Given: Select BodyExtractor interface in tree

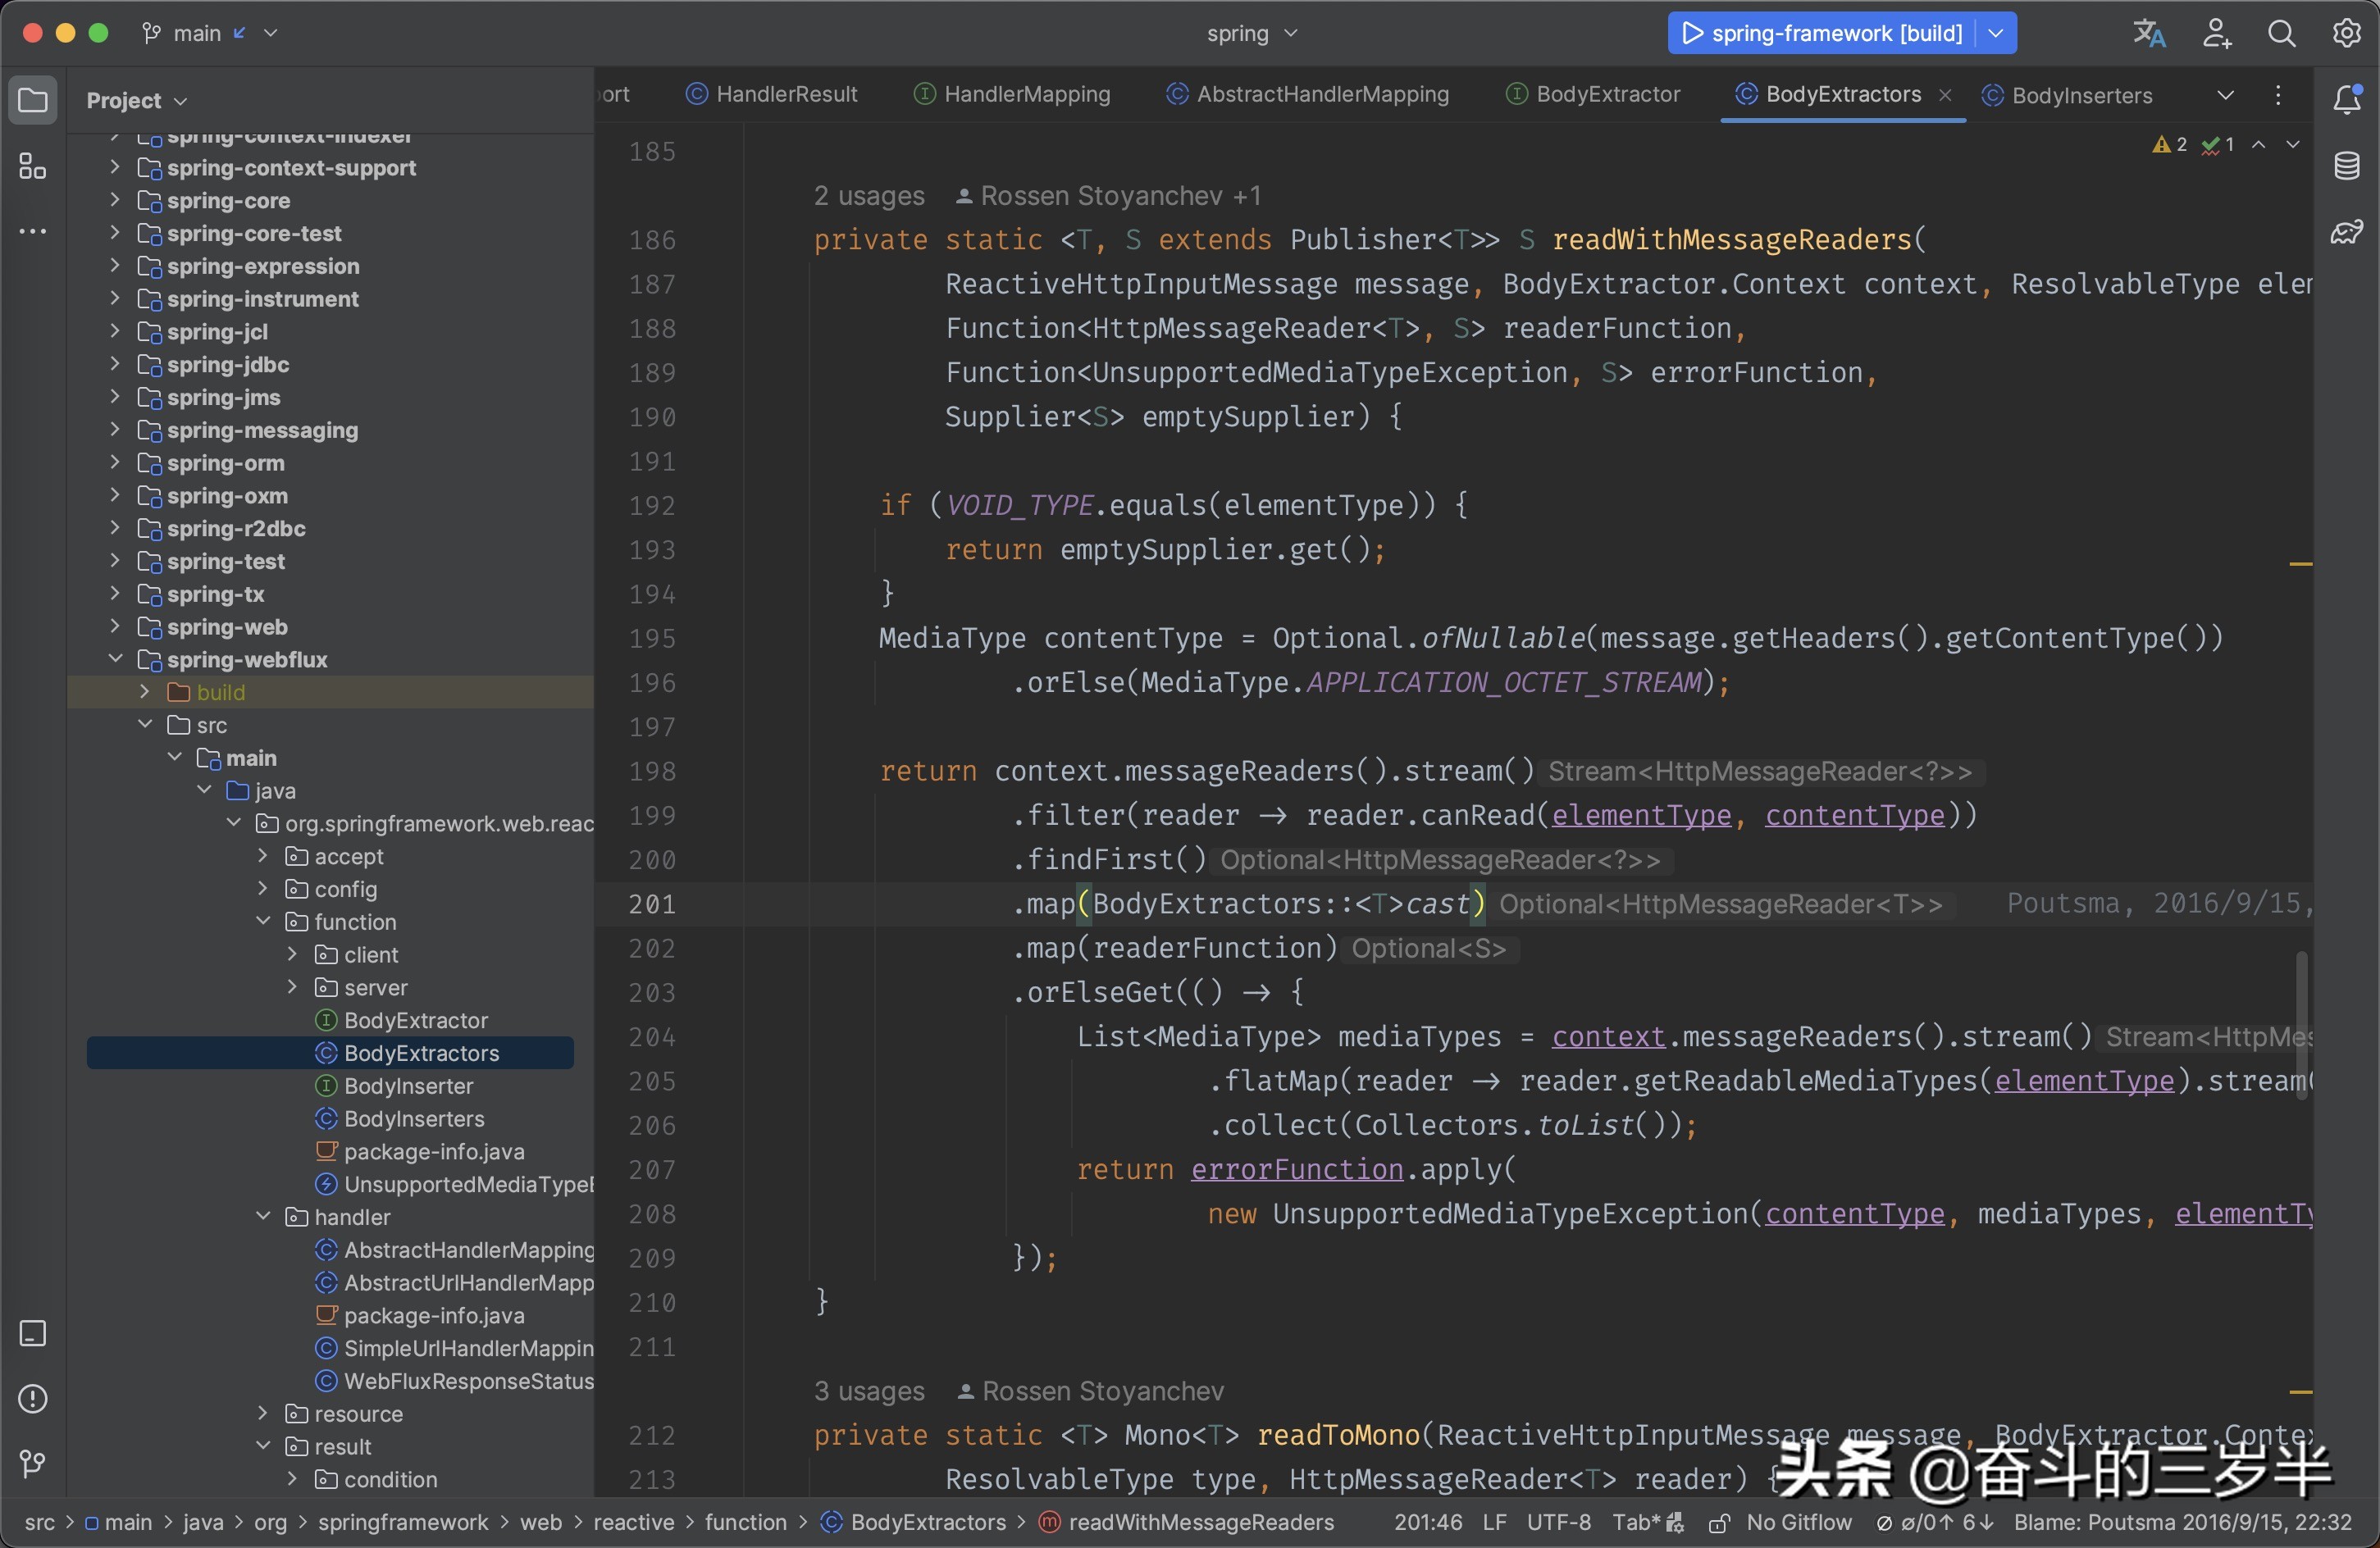Looking at the screenshot, I should click(401, 1020).
